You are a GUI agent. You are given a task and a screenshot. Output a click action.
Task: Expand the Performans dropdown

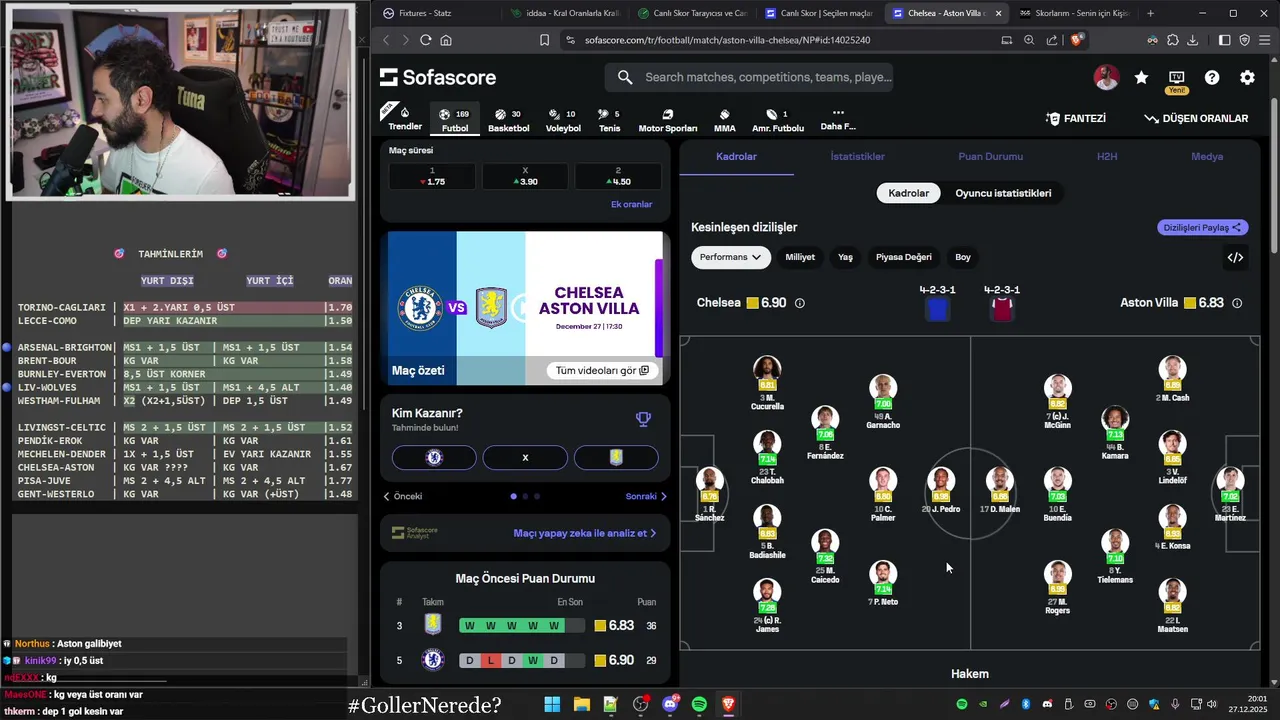(x=731, y=257)
